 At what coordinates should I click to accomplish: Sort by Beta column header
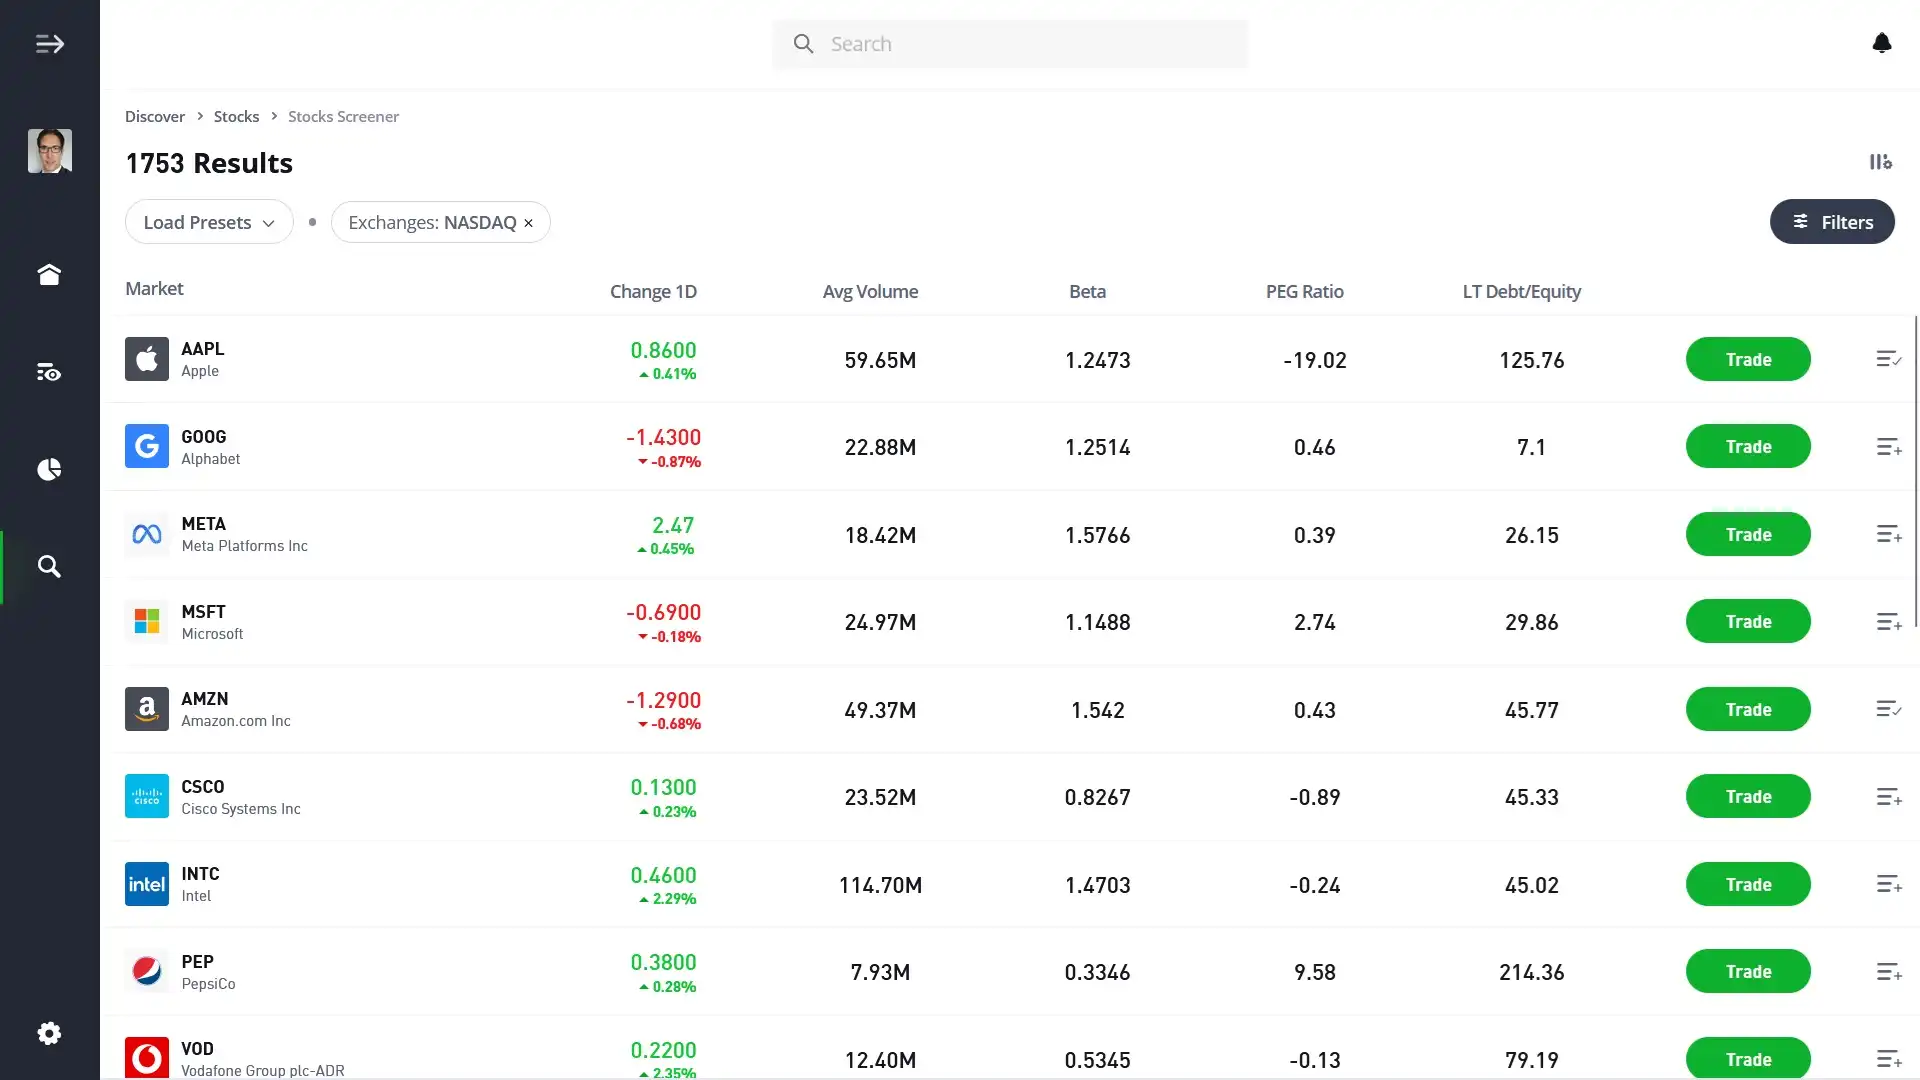pyautogui.click(x=1087, y=292)
